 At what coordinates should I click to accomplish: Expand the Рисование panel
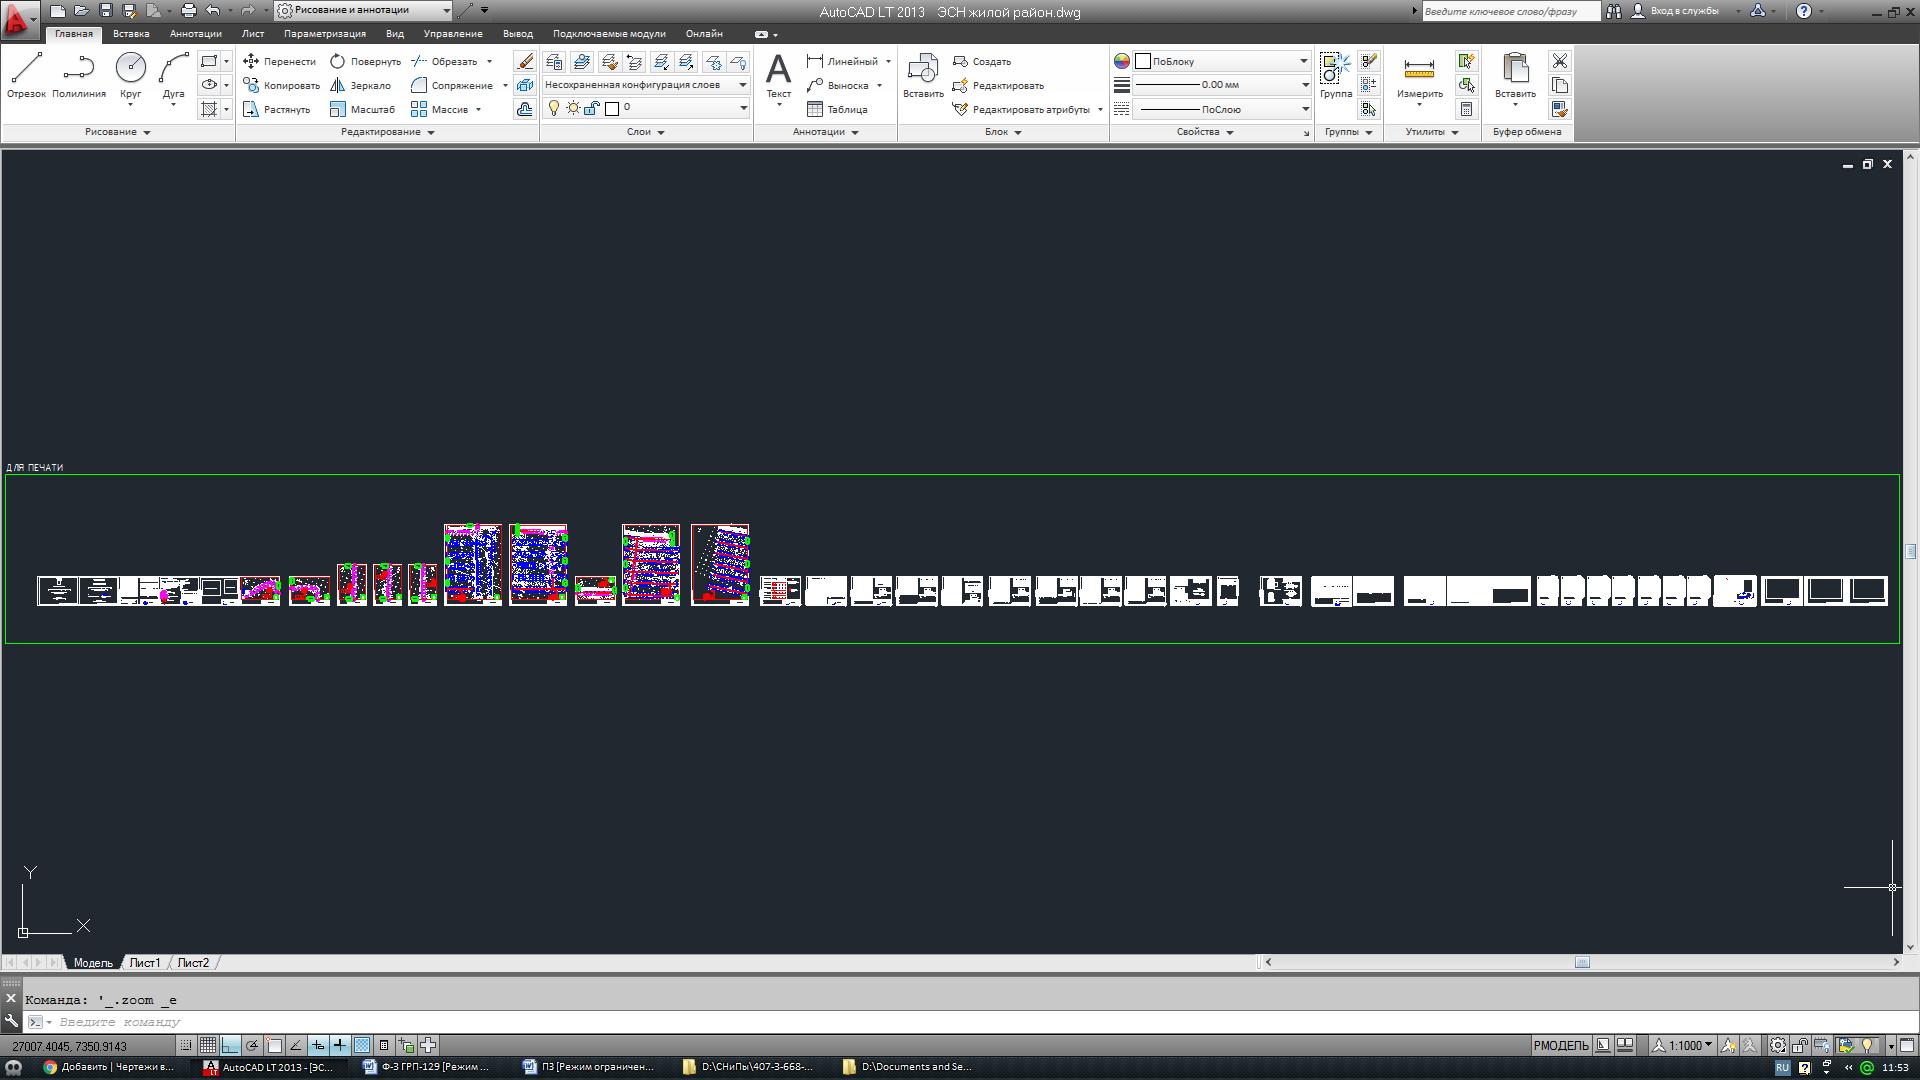[x=118, y=132]
